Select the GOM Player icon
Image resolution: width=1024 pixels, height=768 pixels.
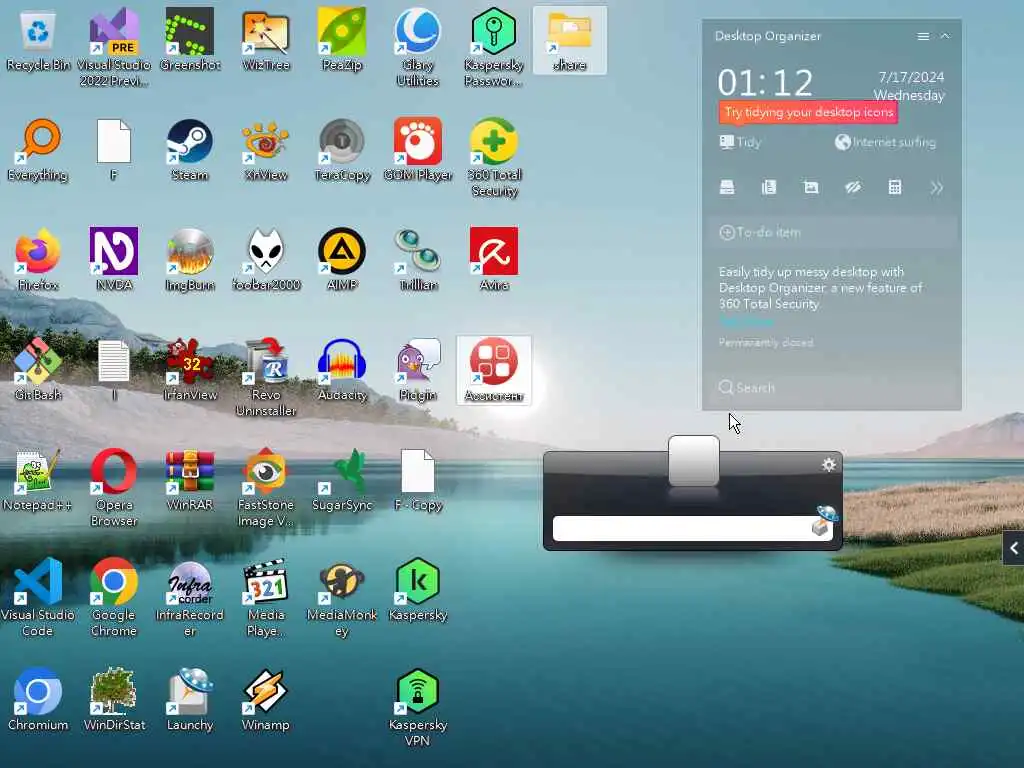(x=417, y=150)
